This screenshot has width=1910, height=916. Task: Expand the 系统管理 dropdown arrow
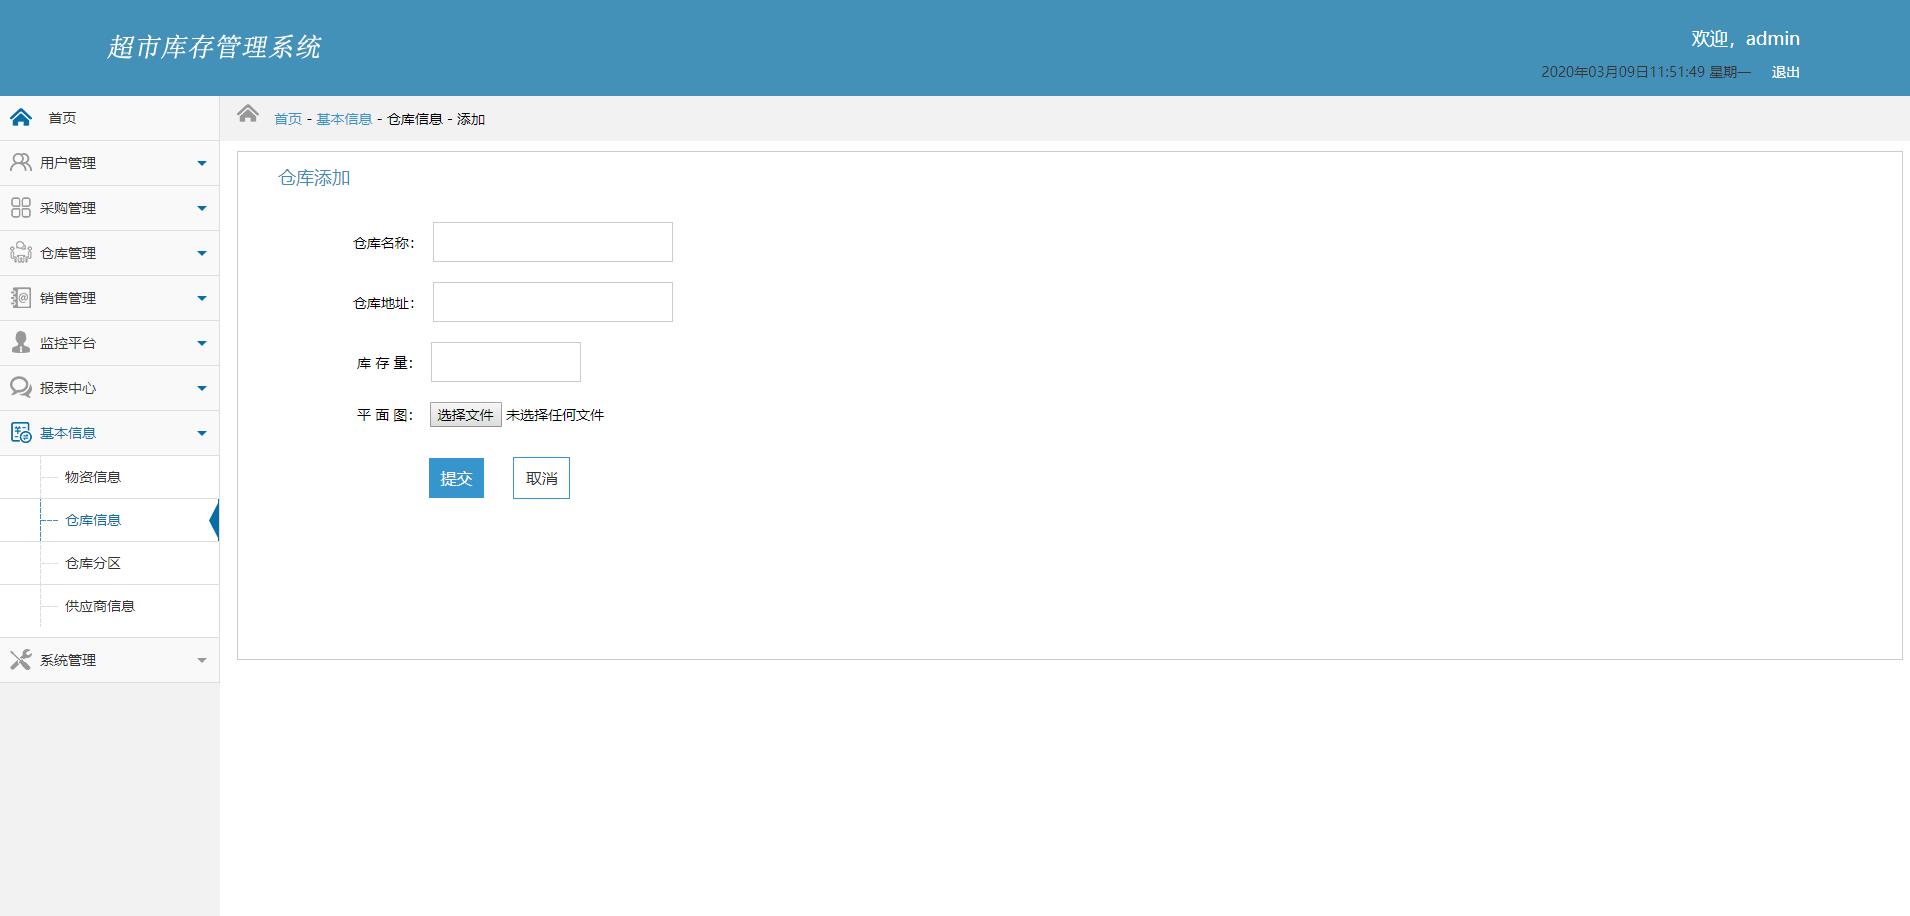click(x=201, y=660)
